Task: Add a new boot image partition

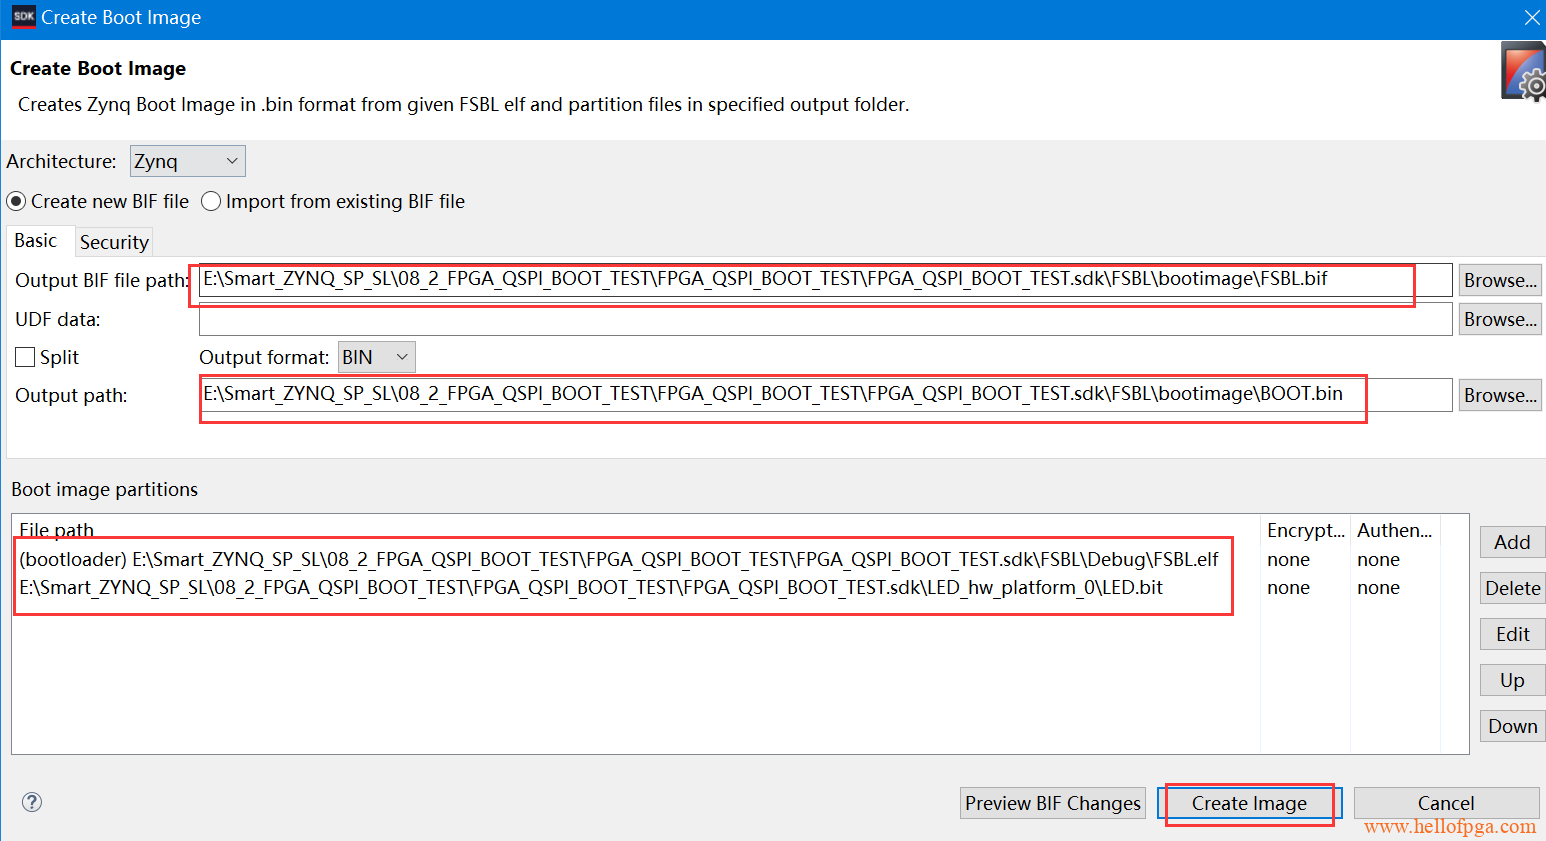Action: pos(1511,542)
